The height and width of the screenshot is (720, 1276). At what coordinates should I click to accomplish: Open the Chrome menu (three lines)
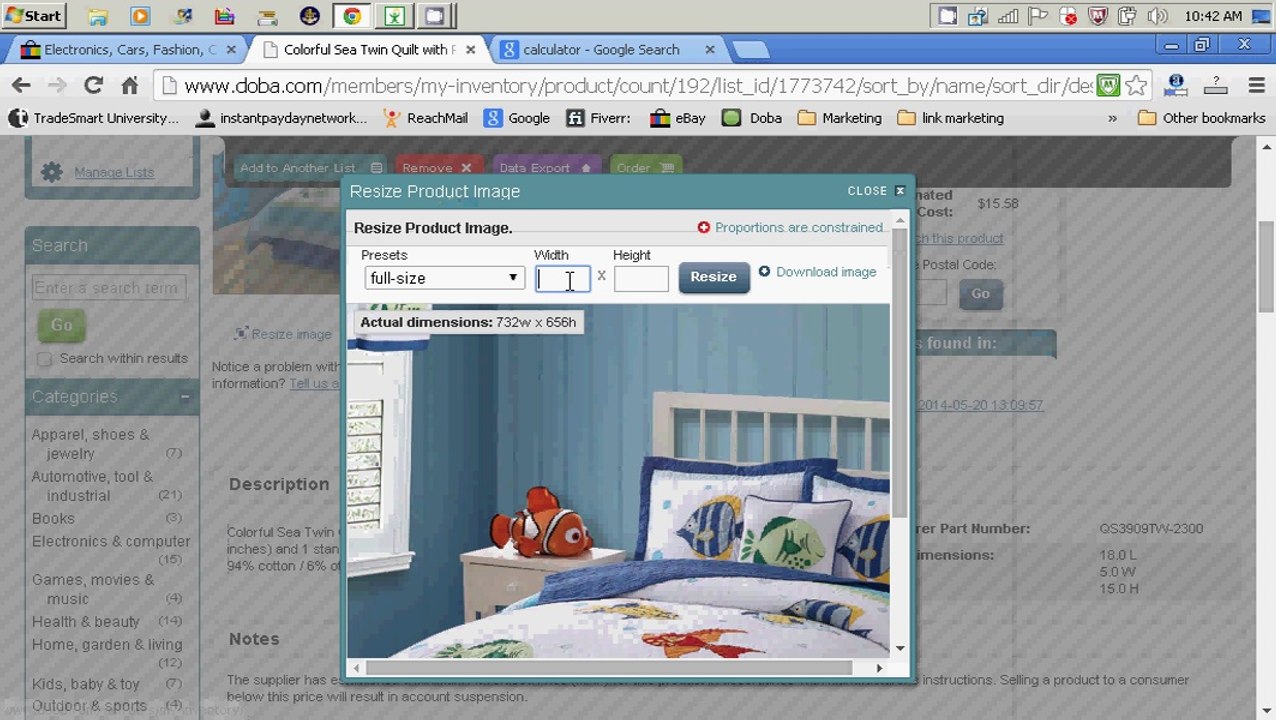(x=1255, y=86)
